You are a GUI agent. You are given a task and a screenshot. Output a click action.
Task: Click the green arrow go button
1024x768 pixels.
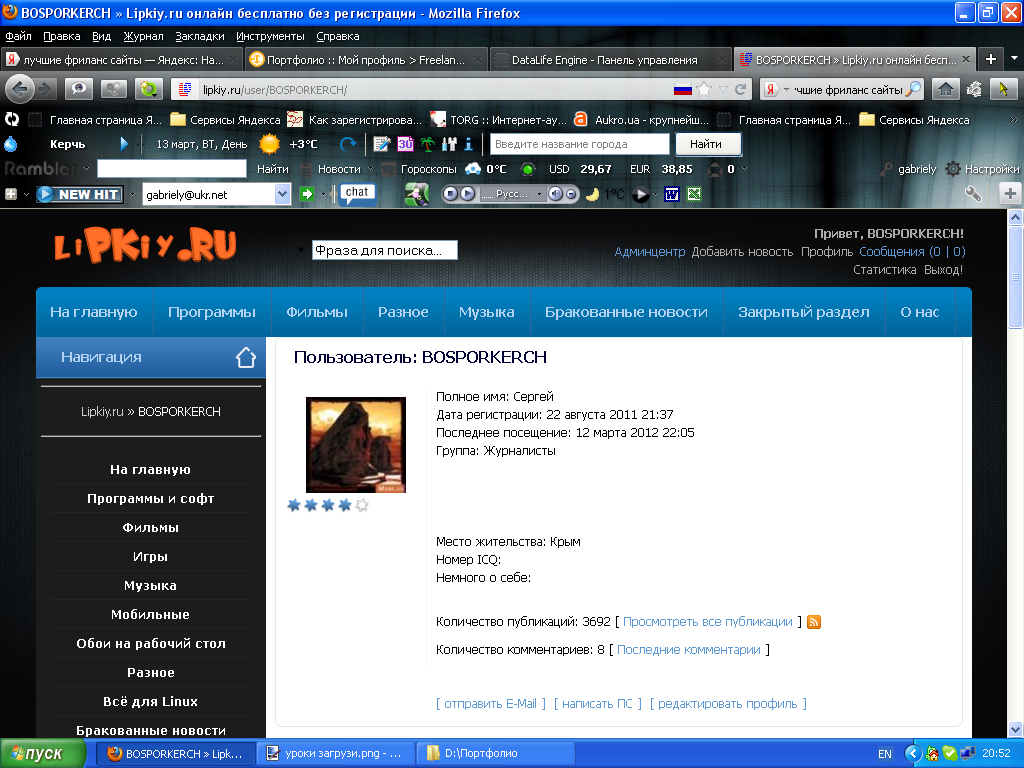tap(306, 194)
